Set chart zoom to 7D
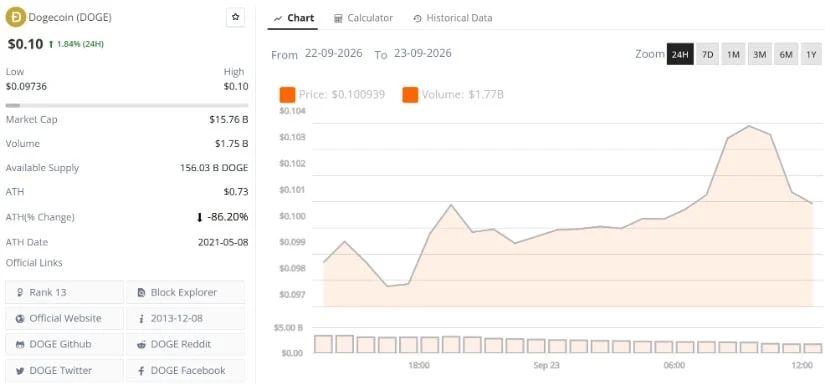Viewport: 825px width, 384px height. [x=708, y=54]
